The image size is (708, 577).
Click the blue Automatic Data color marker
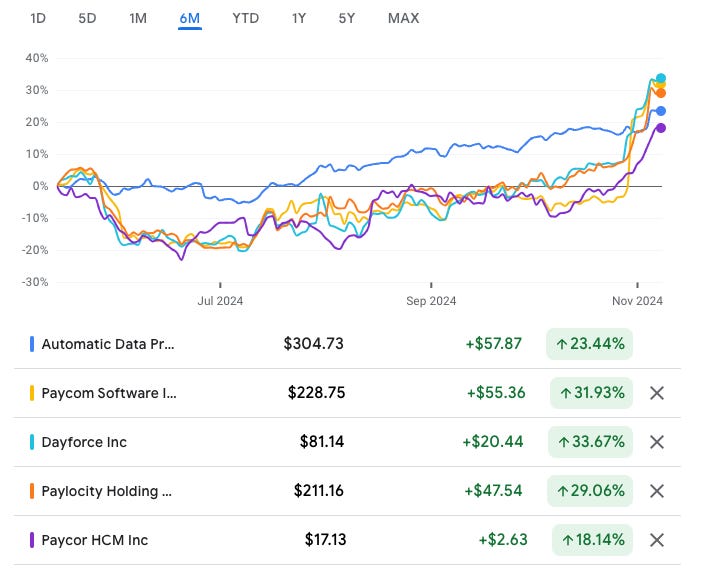(32, 344)
